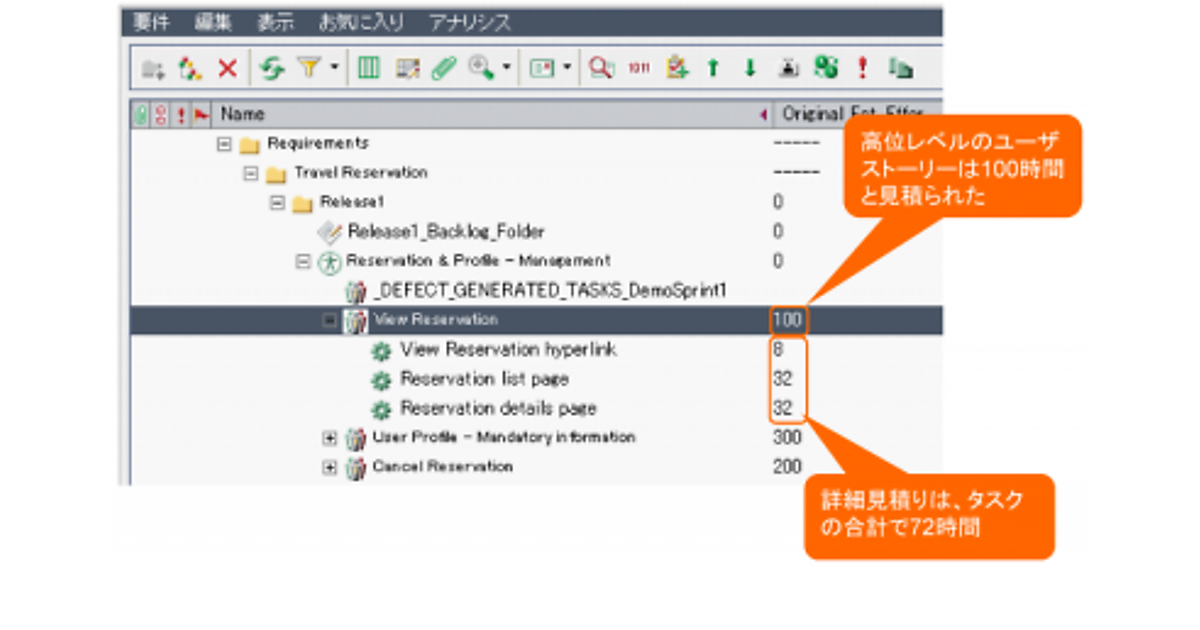Open the view layout dropdown arrow
Screen dimensions: 1200x630
pyautogui.click(x=567, y=69)
